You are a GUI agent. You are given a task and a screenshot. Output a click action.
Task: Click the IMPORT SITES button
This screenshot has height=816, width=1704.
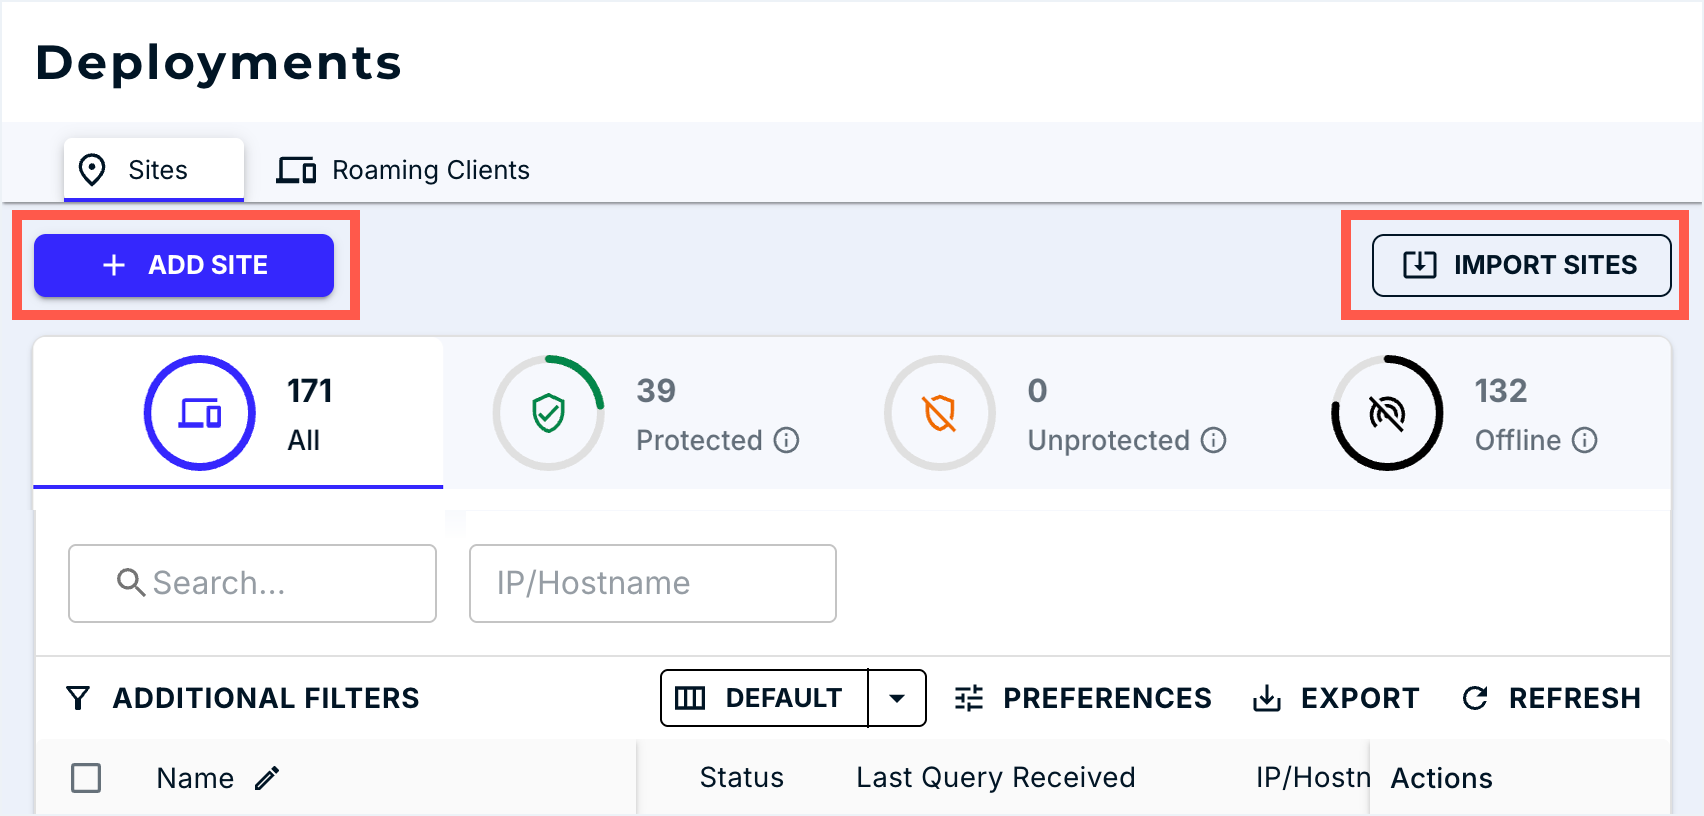[x=1521, y=265]
